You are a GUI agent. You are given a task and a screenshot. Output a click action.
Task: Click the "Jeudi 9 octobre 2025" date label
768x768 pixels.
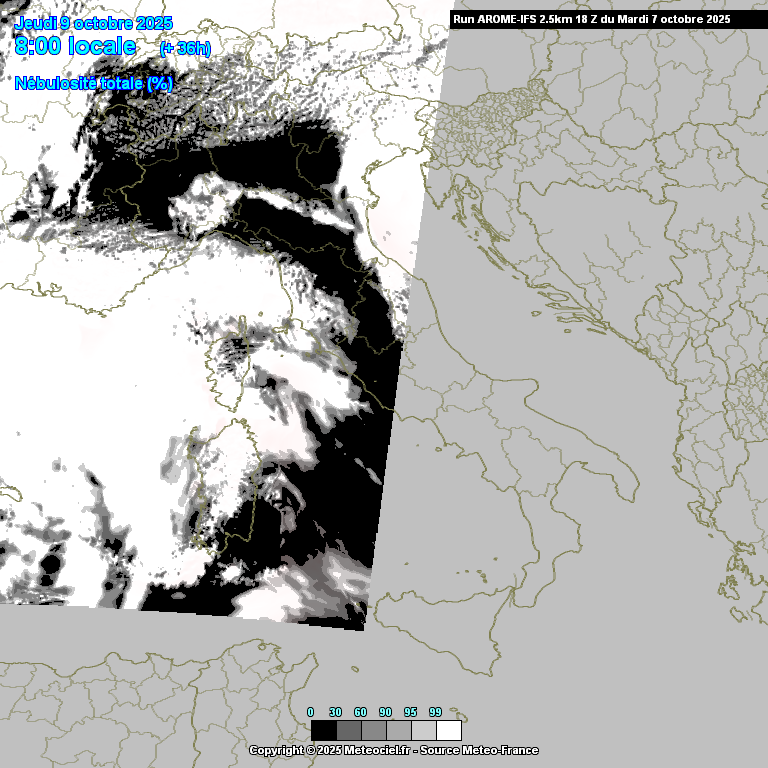93,23
